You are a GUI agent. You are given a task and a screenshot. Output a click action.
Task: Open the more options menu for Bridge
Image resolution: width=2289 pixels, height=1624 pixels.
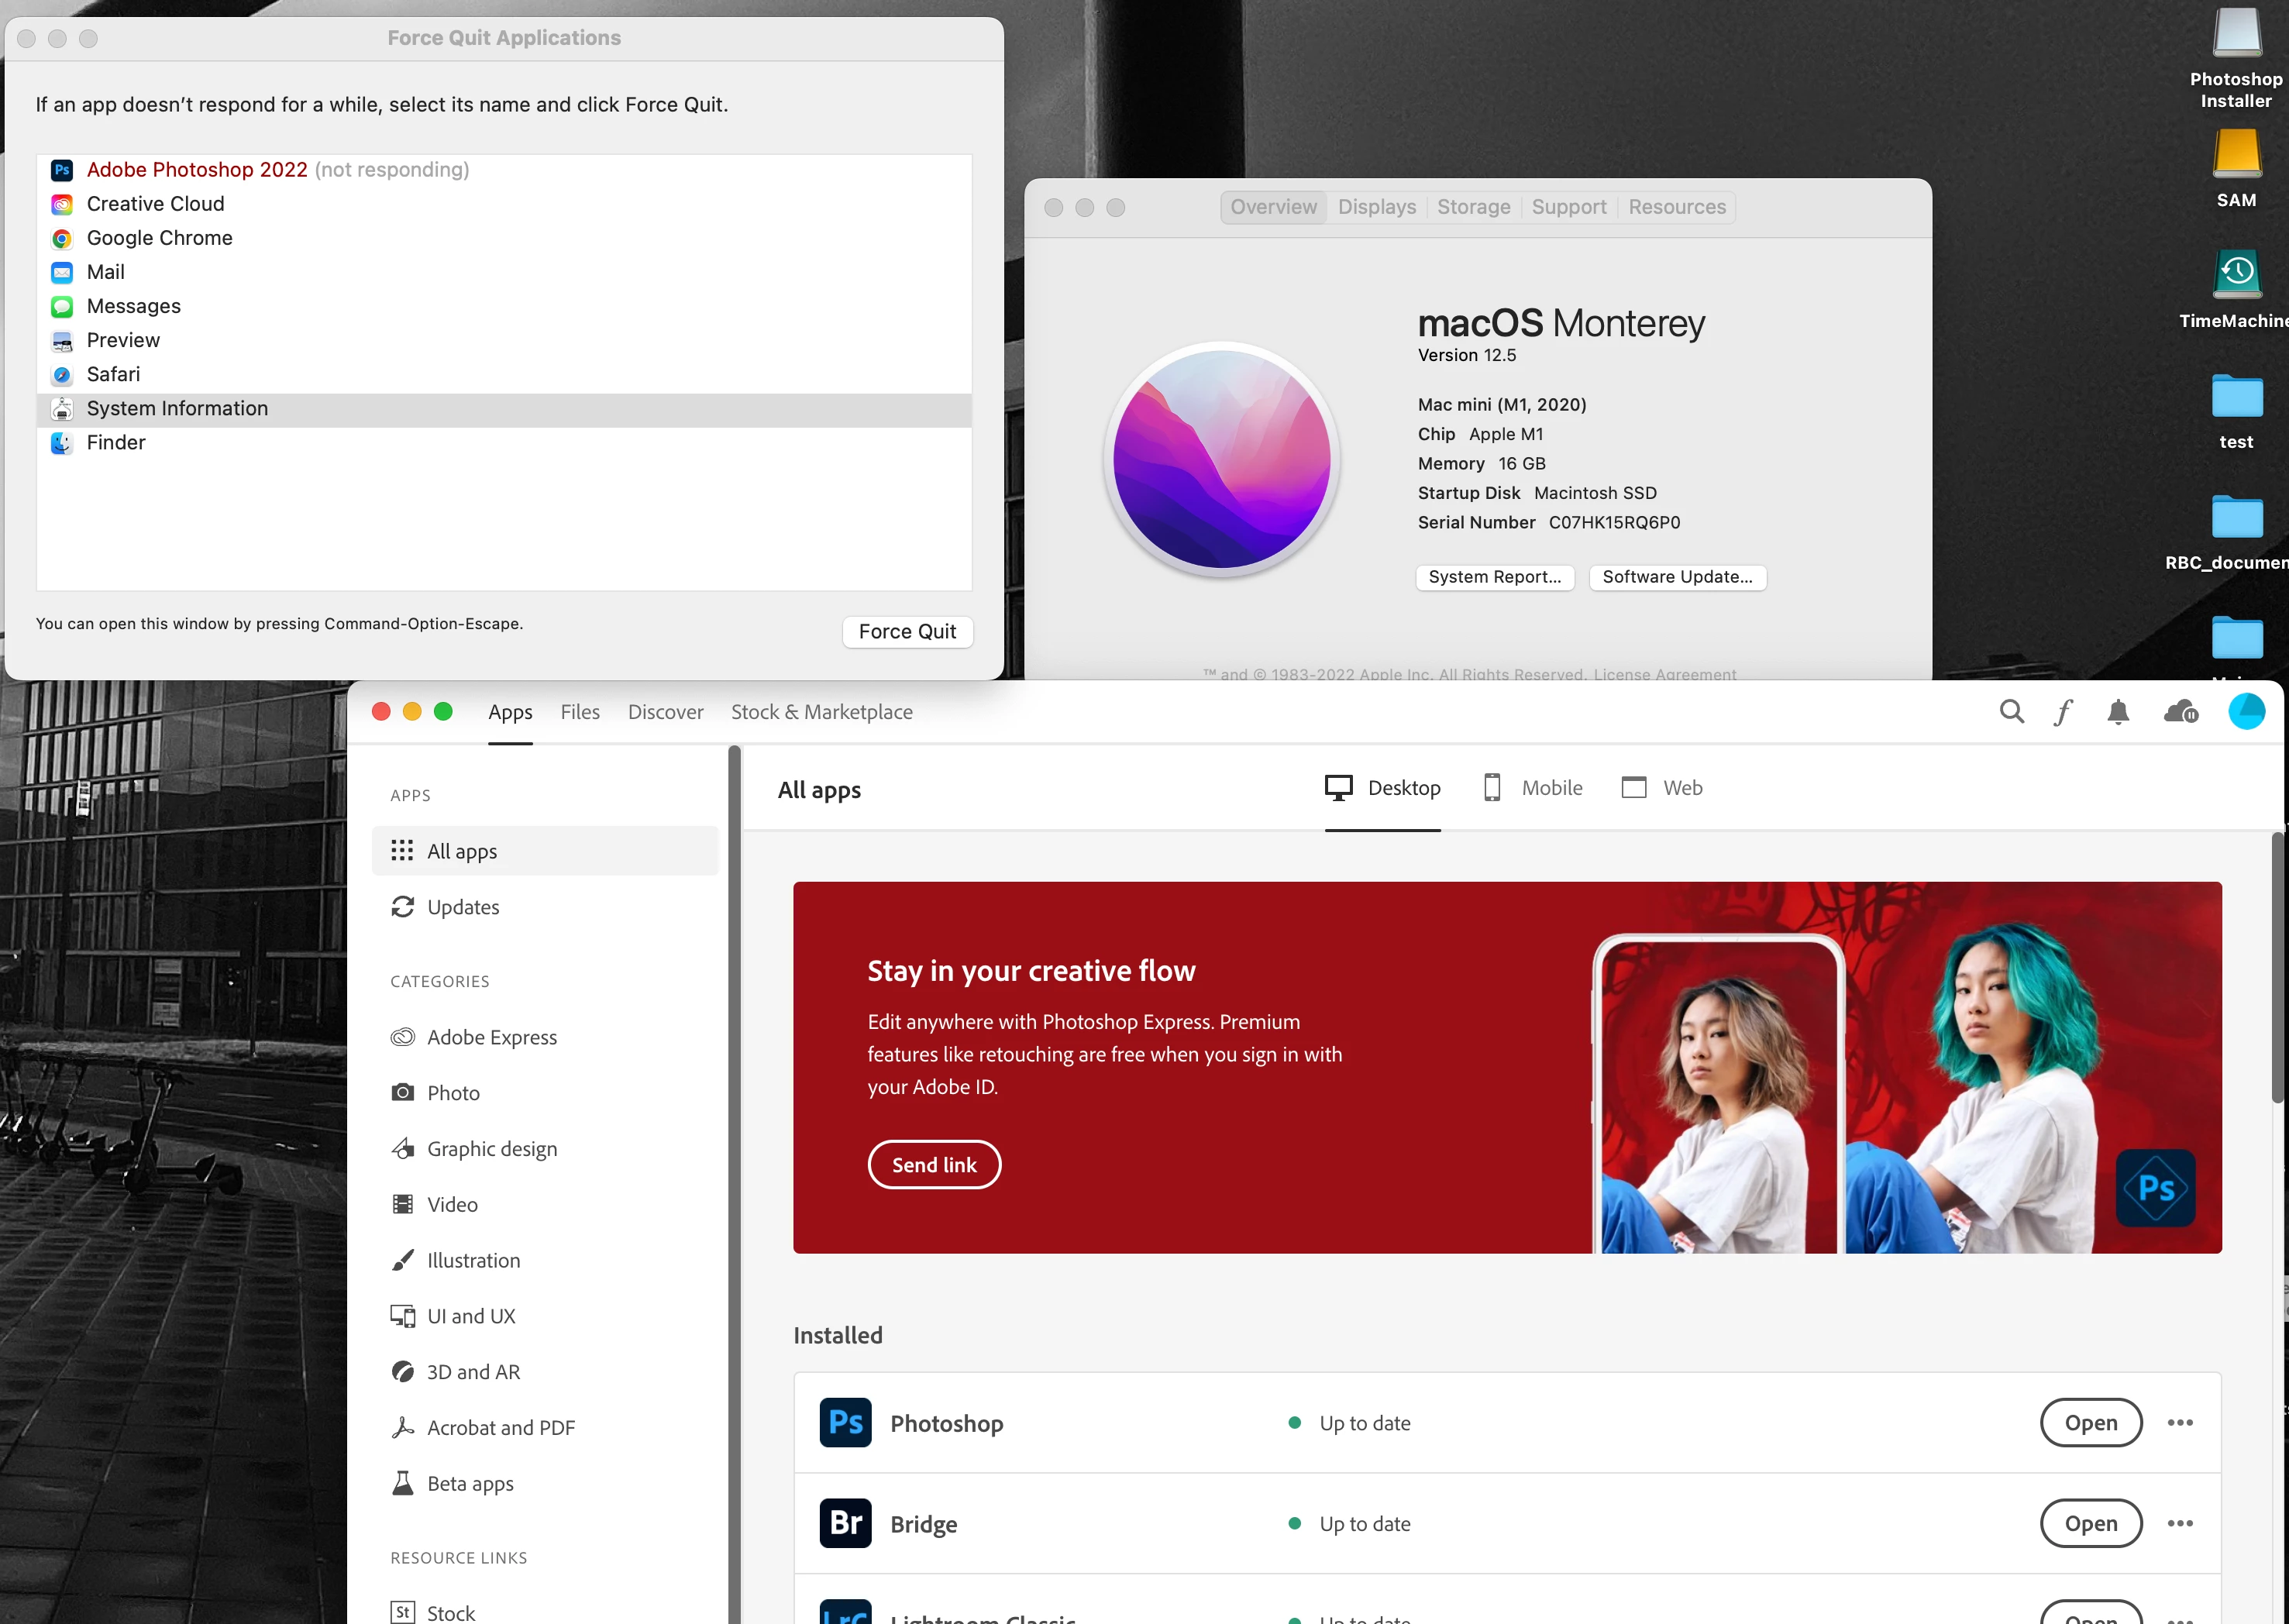[x=2180, y=1524]
